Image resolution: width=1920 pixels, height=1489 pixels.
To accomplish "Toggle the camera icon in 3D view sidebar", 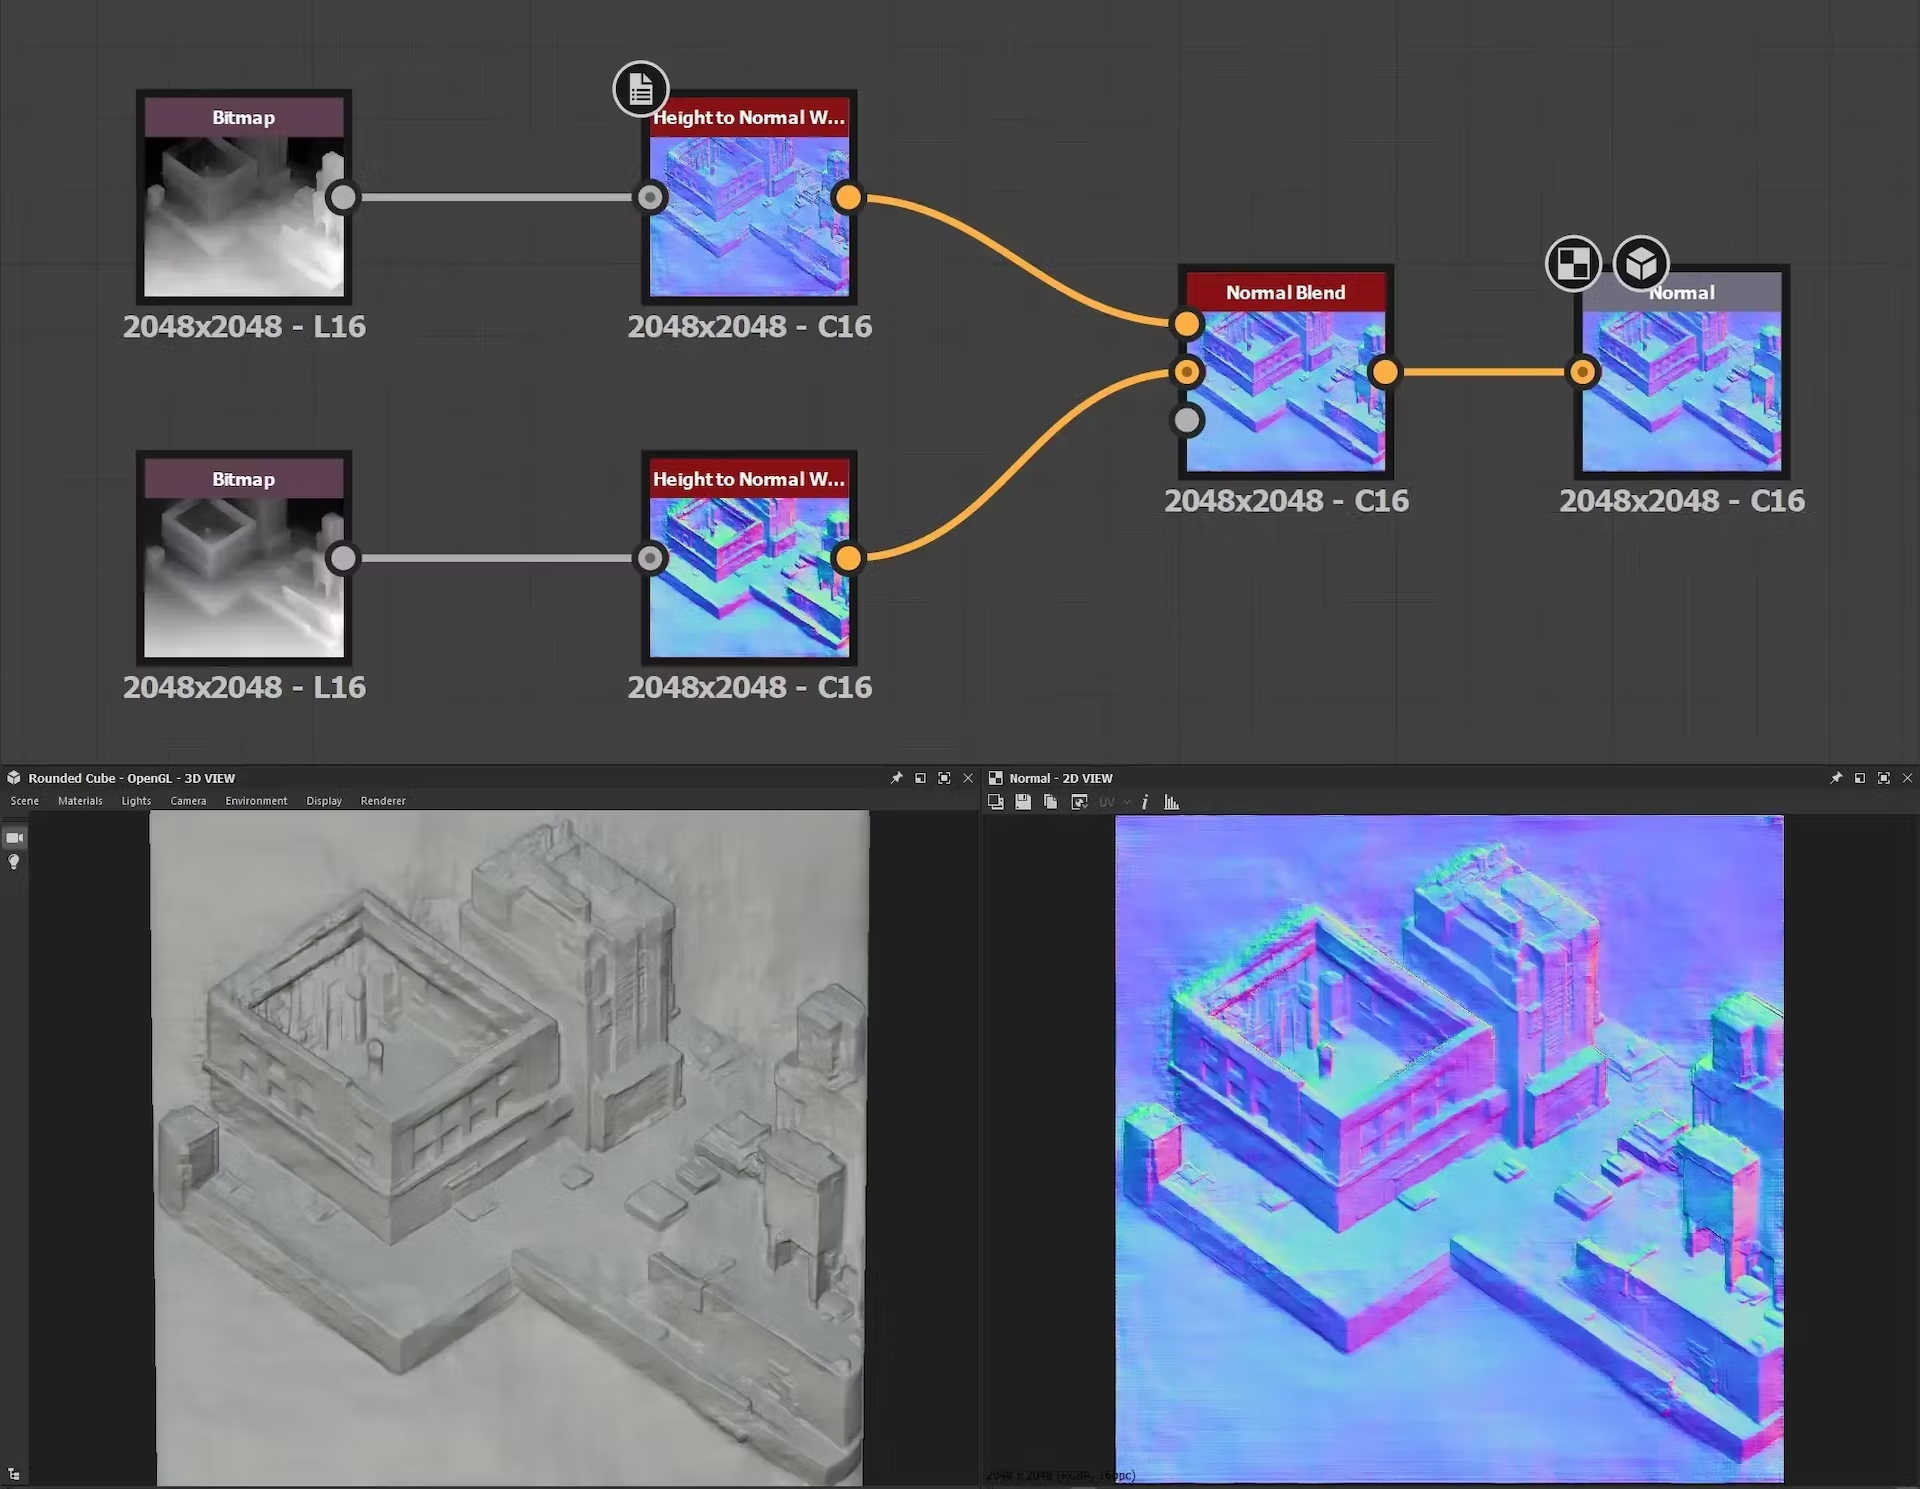I will [14, 838].
